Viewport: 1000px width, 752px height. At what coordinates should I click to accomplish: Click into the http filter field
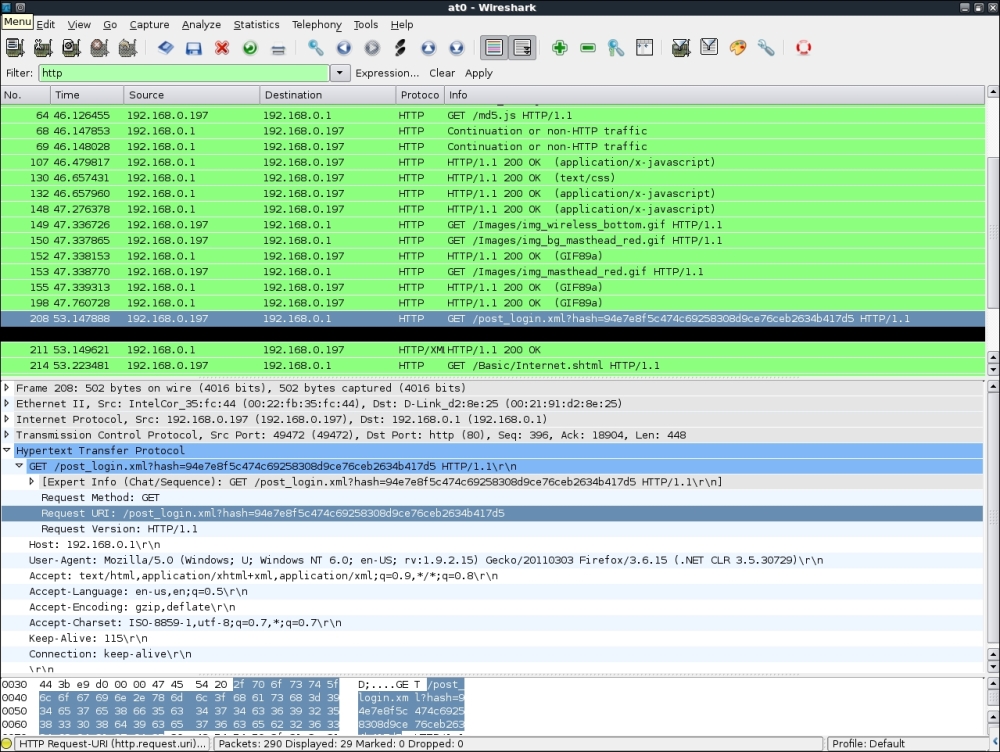pyautogui.click(x=184, y=73)
